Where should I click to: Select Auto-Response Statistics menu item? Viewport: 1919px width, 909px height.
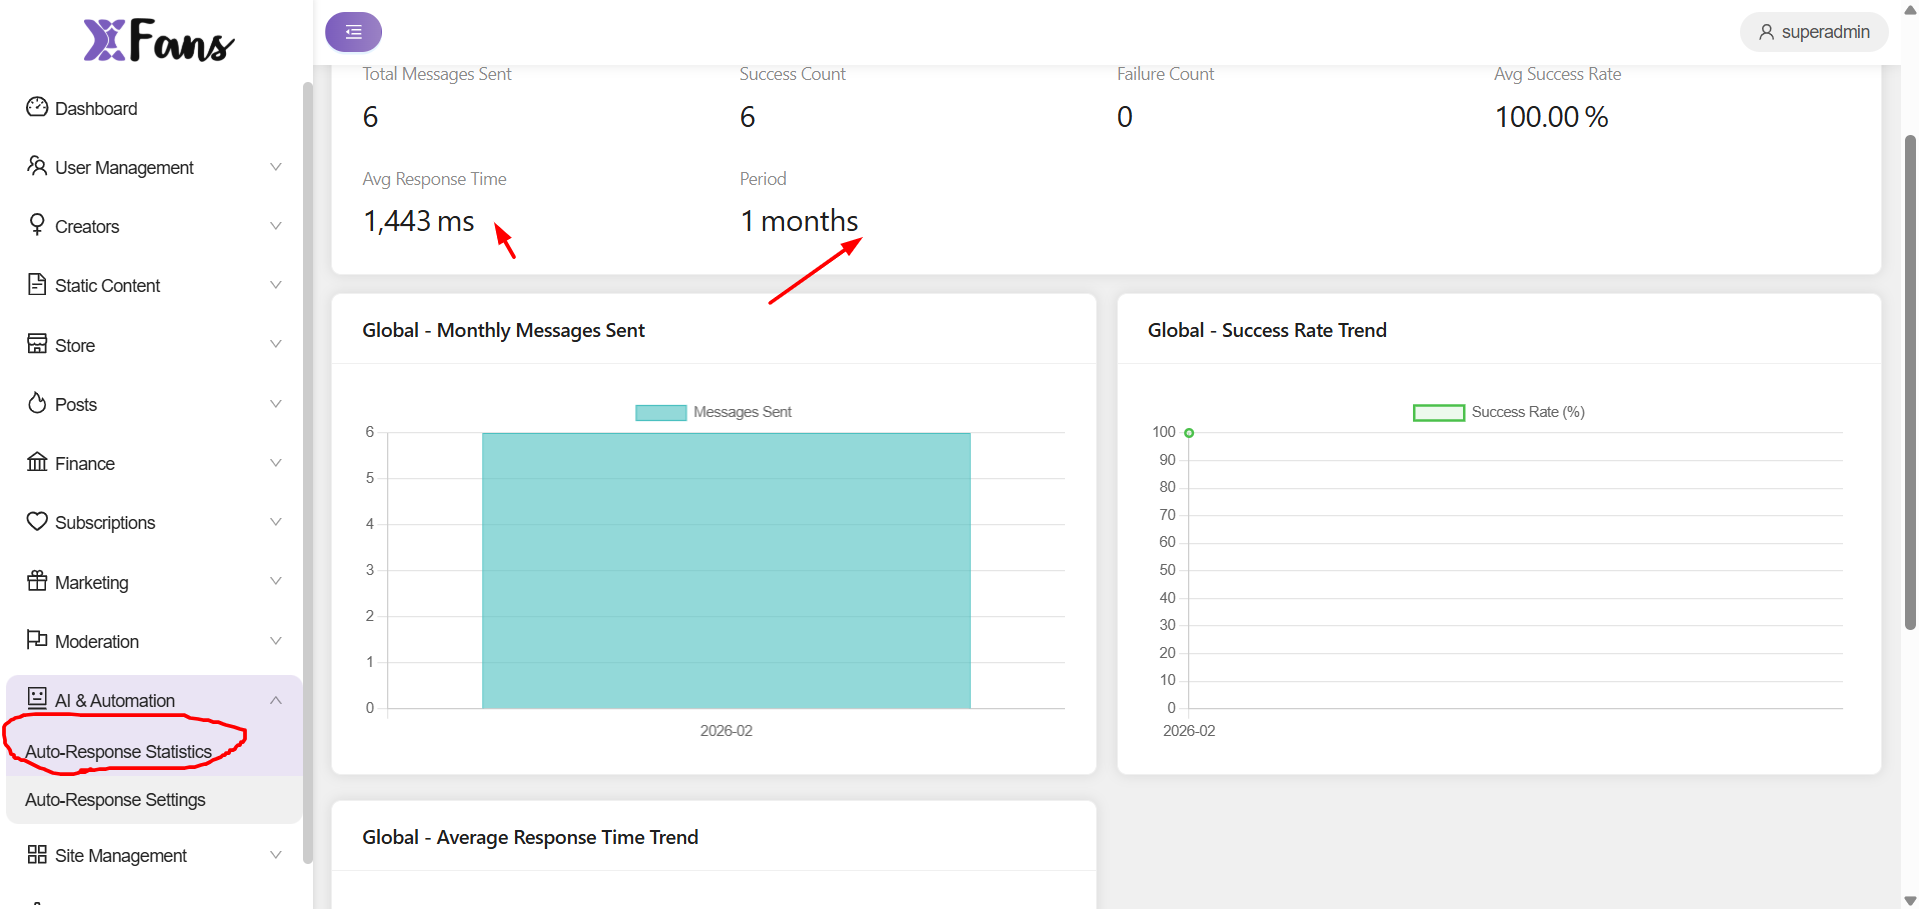[x=118, y=752]
